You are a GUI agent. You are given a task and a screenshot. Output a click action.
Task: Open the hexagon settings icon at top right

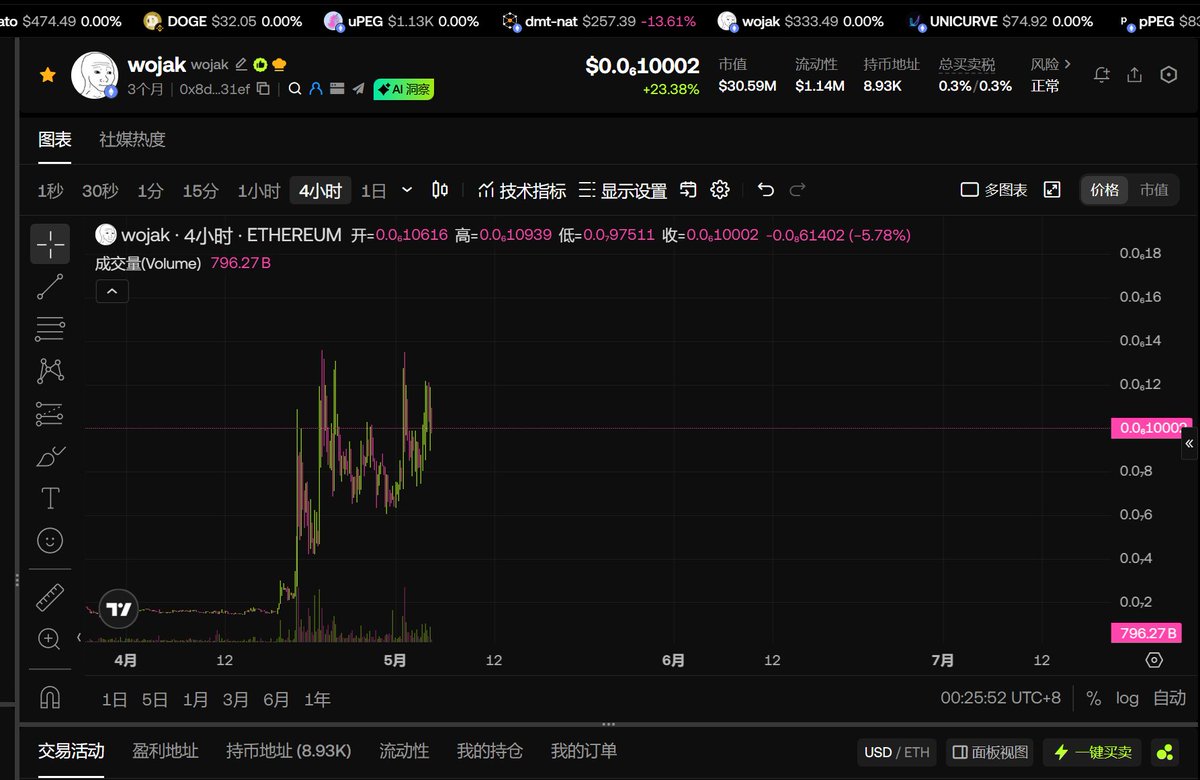pos(1168,75)
